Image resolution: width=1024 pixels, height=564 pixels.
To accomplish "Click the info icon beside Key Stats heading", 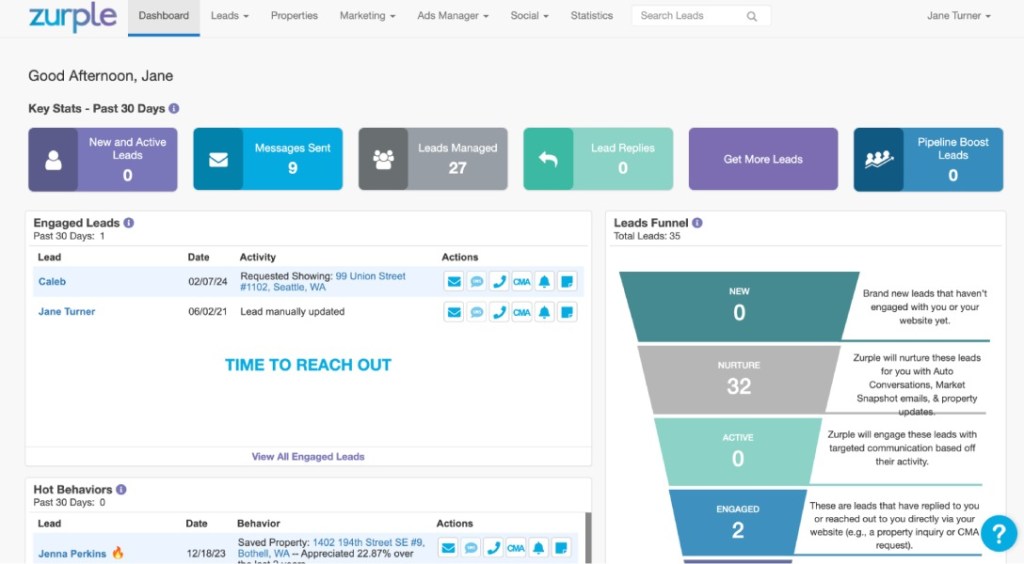I will coord(174,108).
